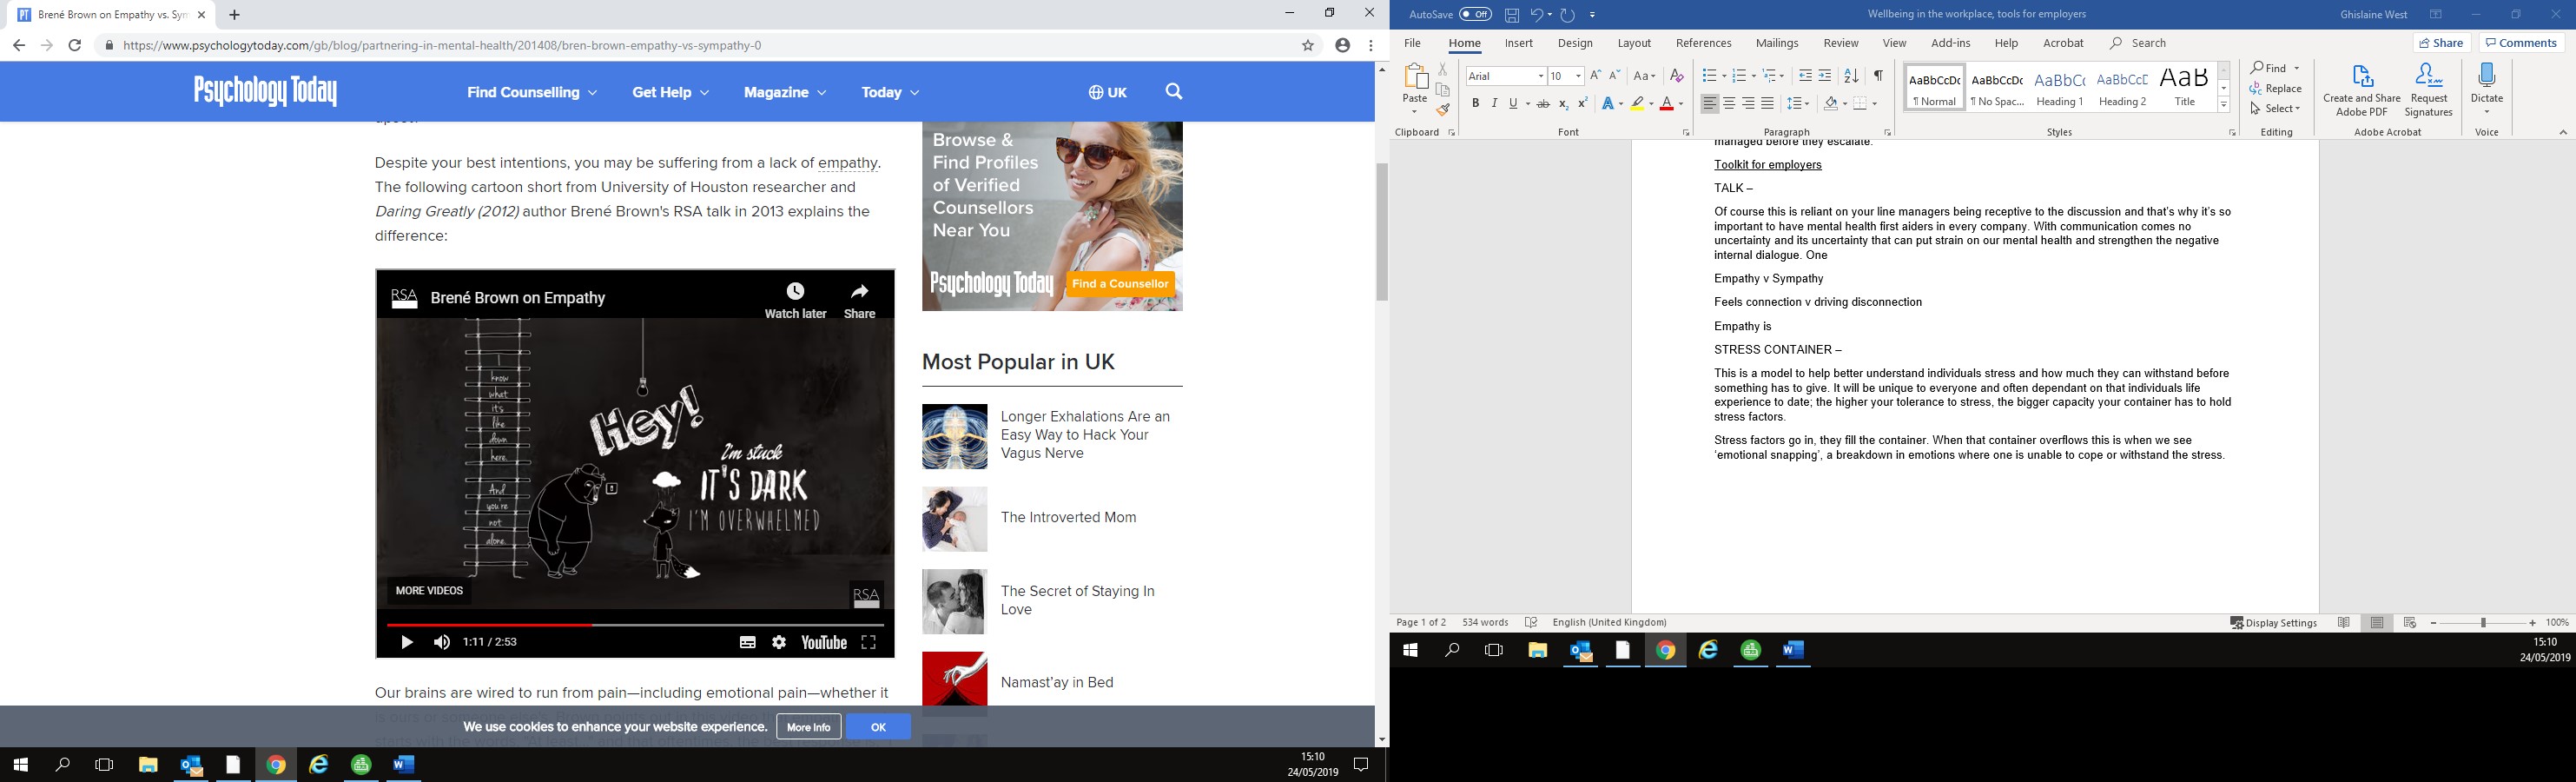Enter fullscreen on the Brené Brown video
The image size is (2576, 782).
[869, 643]
